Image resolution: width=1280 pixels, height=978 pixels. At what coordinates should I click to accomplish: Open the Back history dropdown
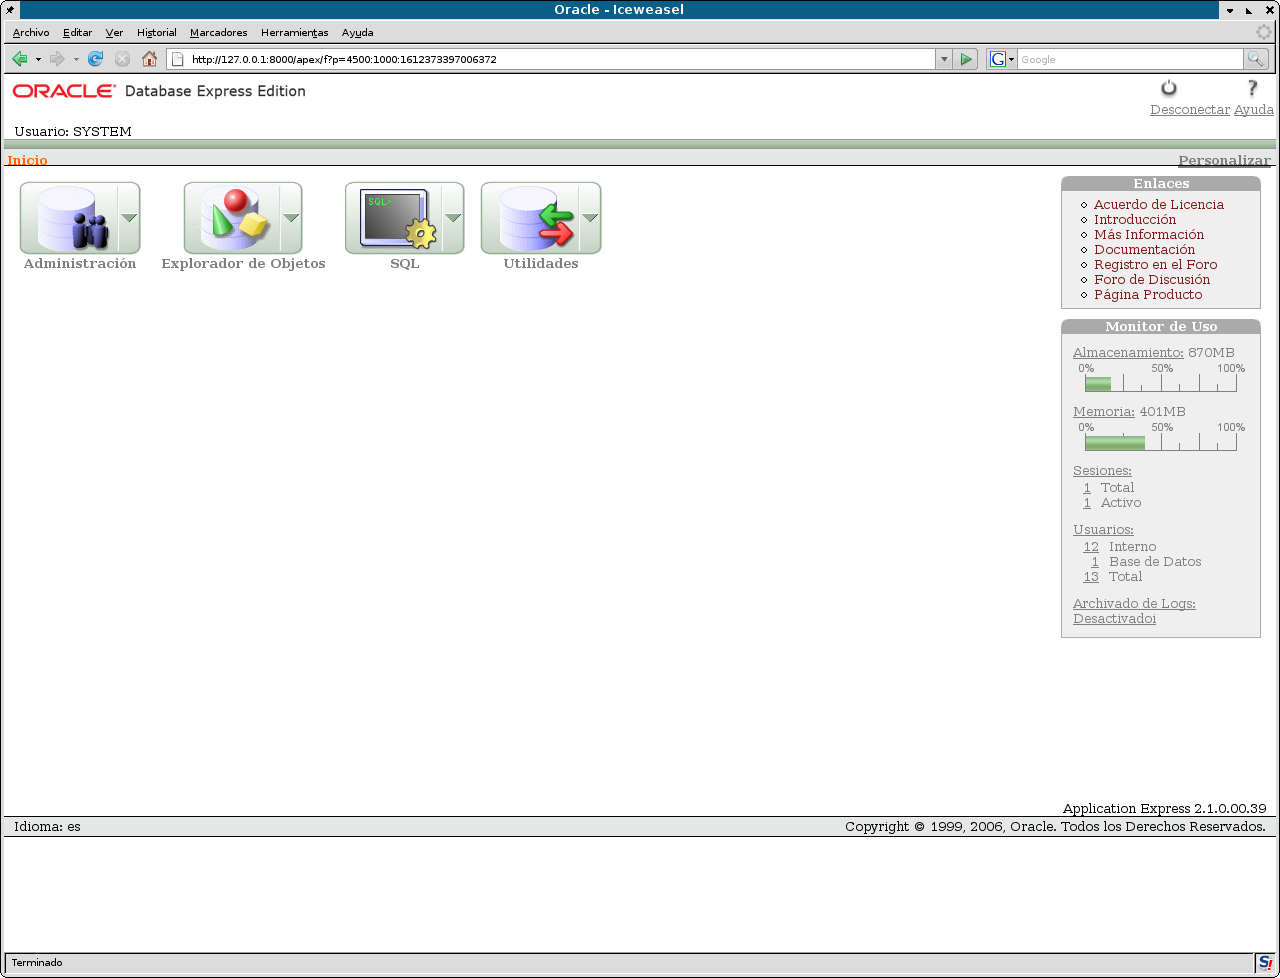pyautogui.click(x=38, y=59)
